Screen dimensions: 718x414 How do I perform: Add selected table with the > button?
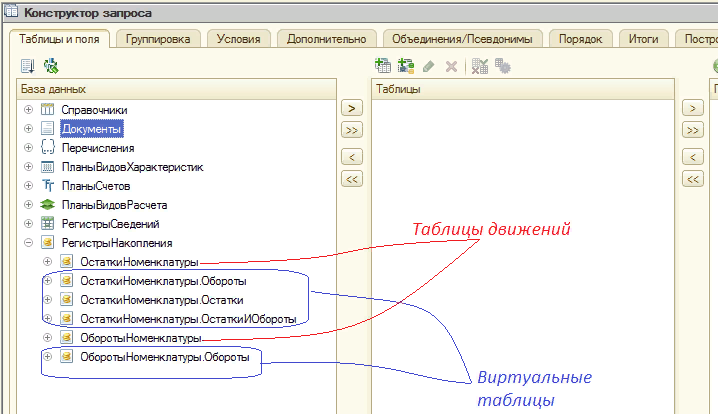coord(352,108)
